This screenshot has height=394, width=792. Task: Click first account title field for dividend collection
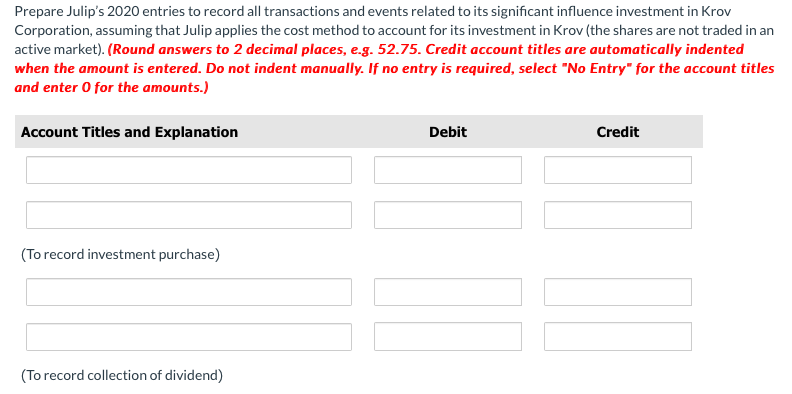189,292
